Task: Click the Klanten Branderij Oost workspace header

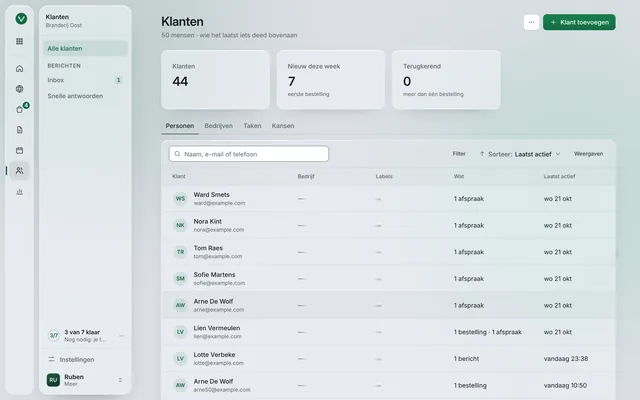Action: point(64,21)
